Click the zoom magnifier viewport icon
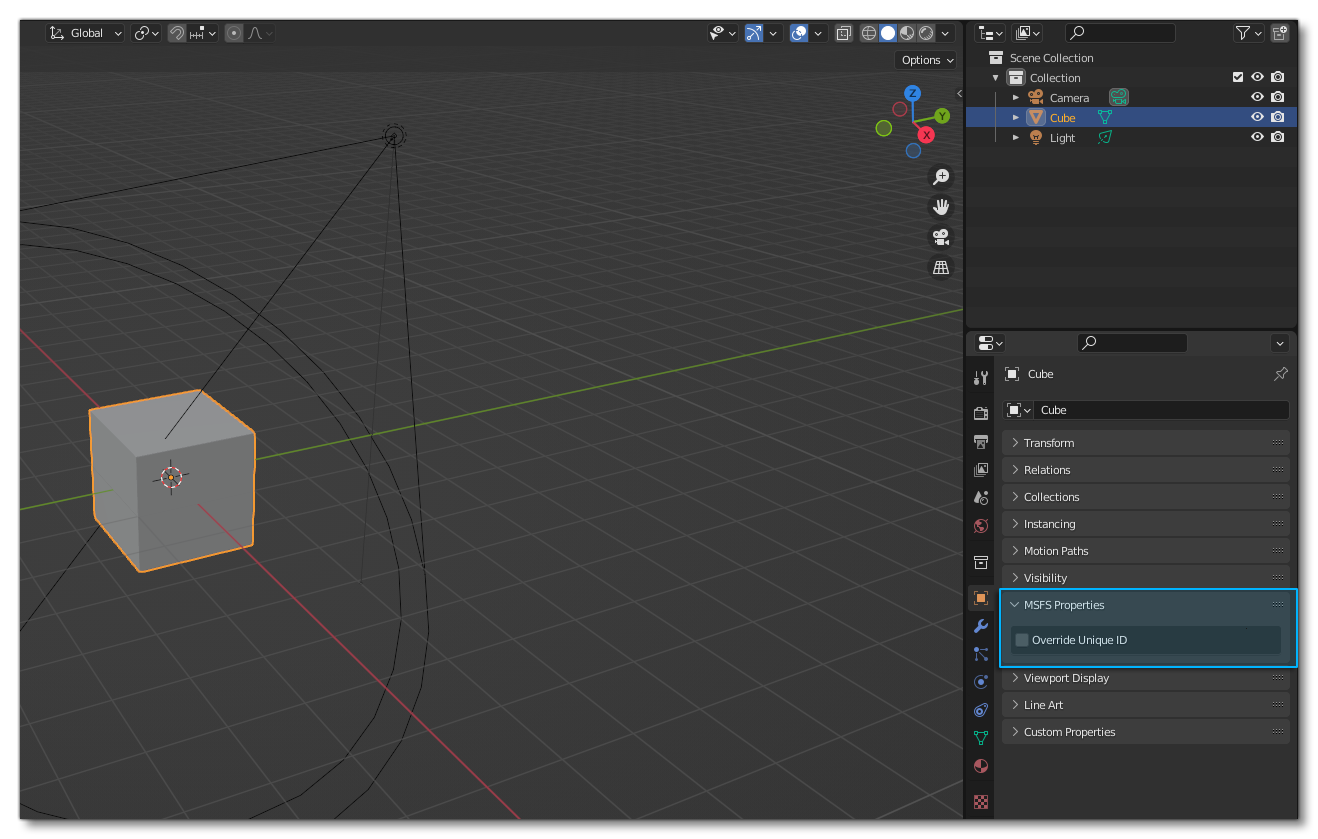The height and width of the screenshot is (839, 1318). click(x=941, y=176)
